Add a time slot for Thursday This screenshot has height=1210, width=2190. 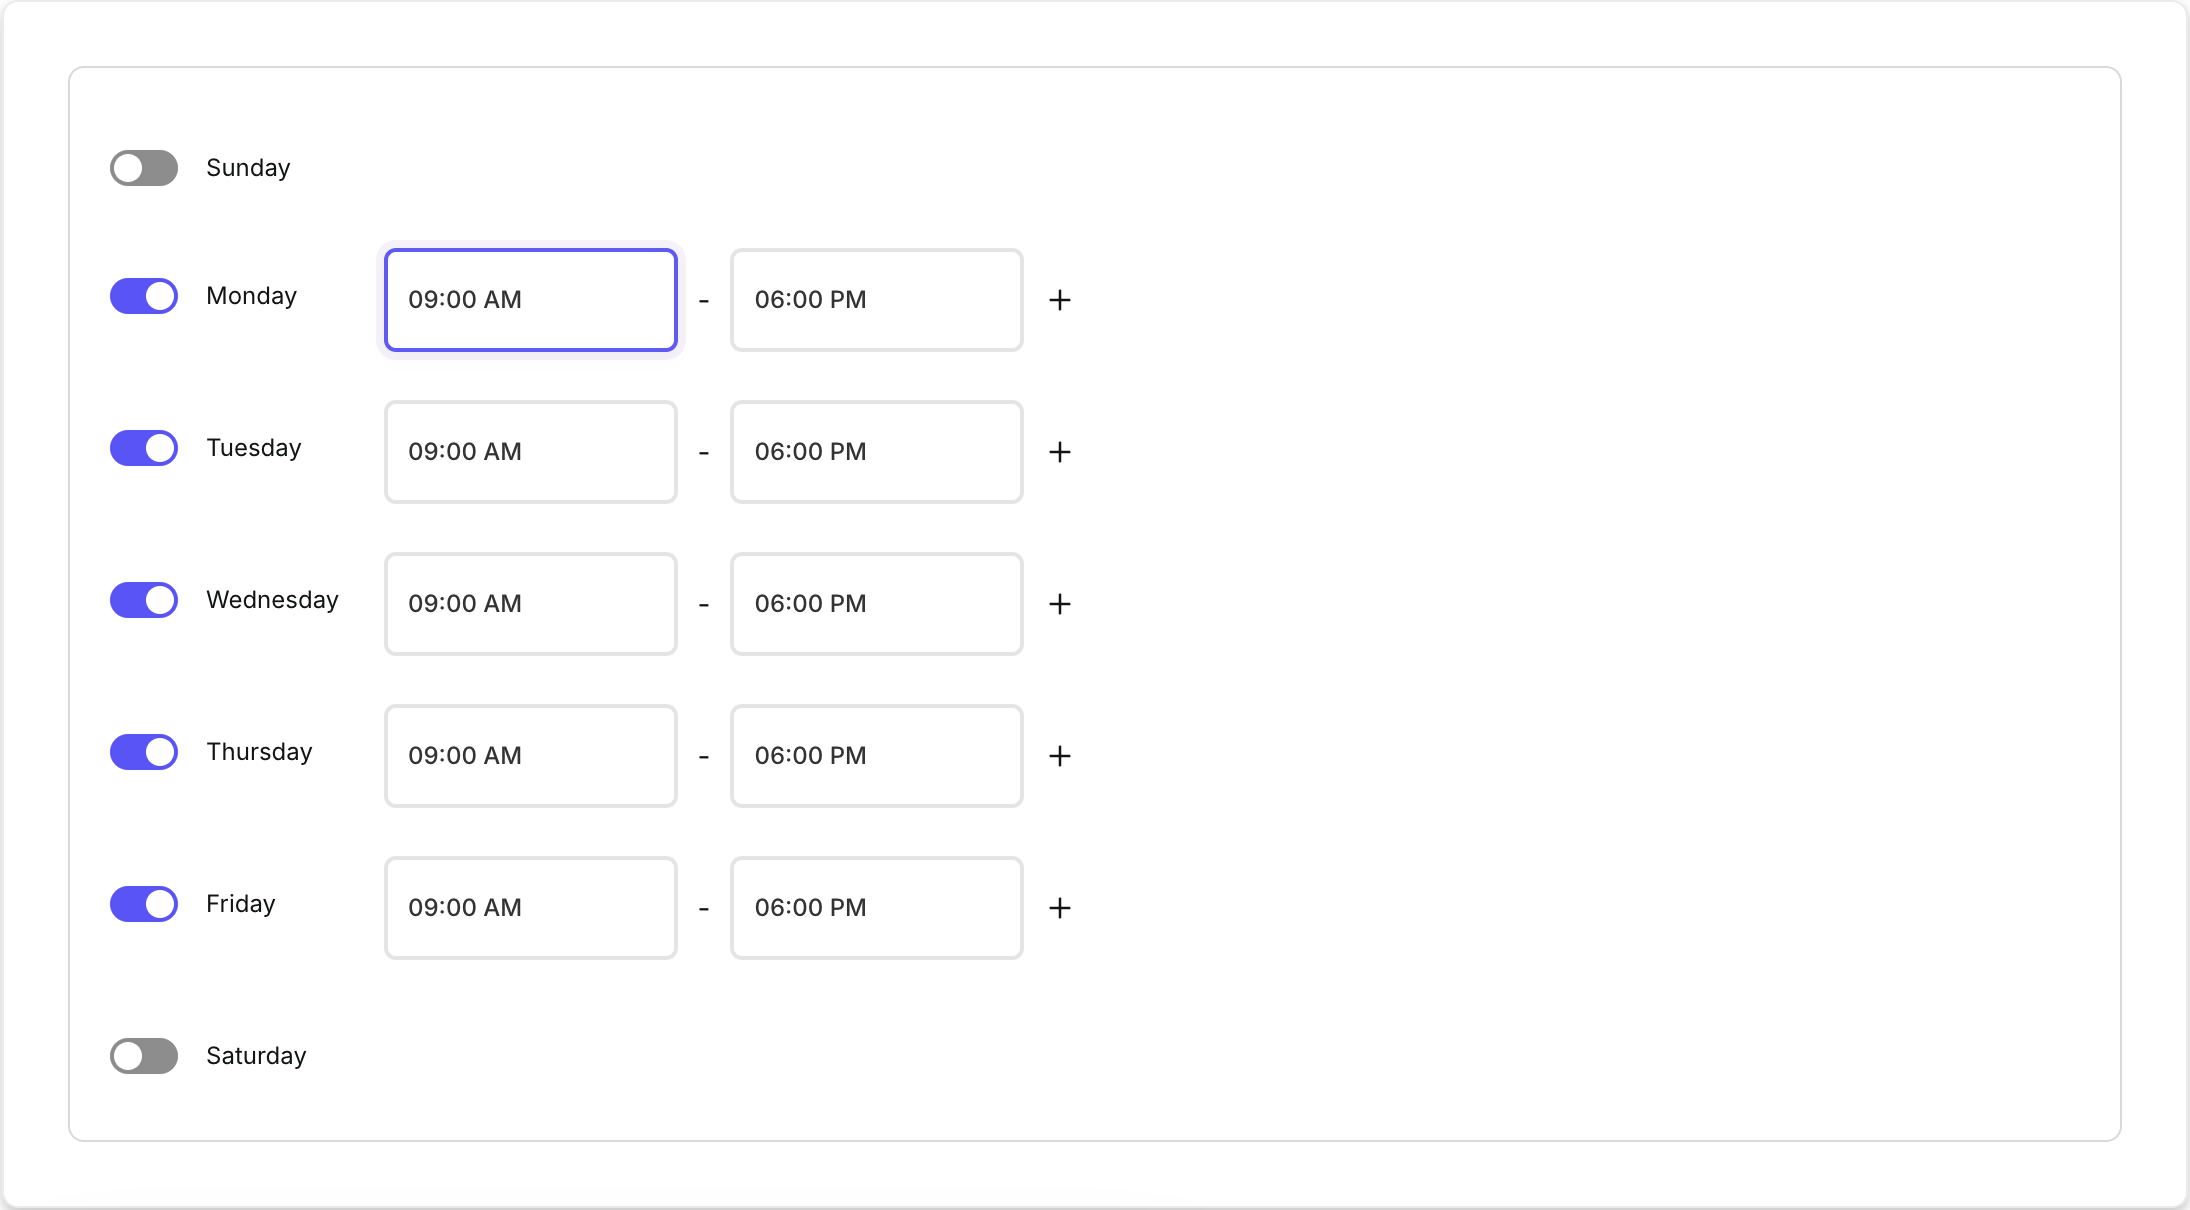pos(1060,756)
